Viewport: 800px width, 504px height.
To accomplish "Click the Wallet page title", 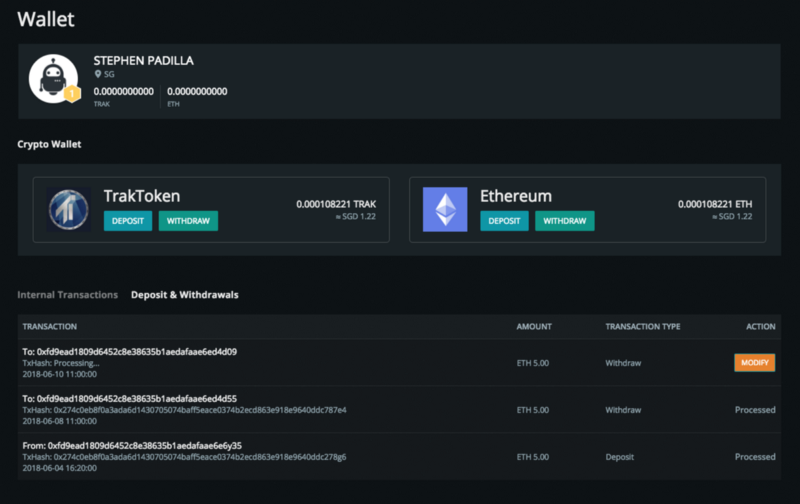I will [x=46, y=19].
